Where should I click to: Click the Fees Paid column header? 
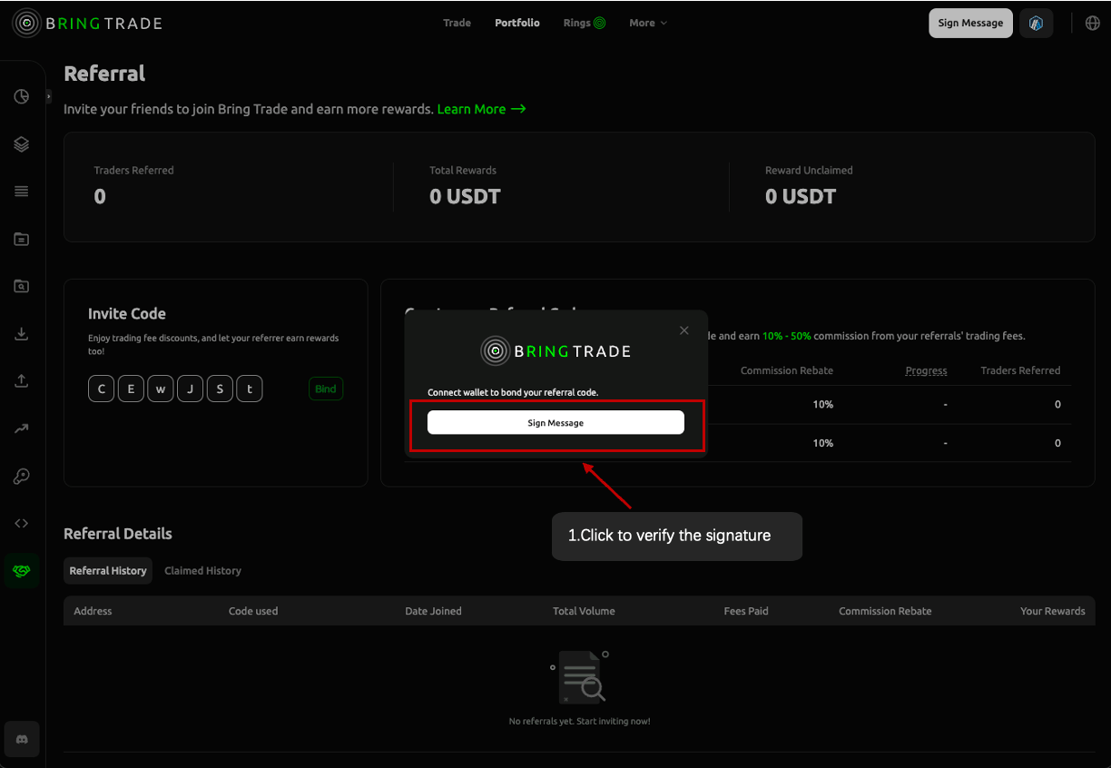[746, 611]
